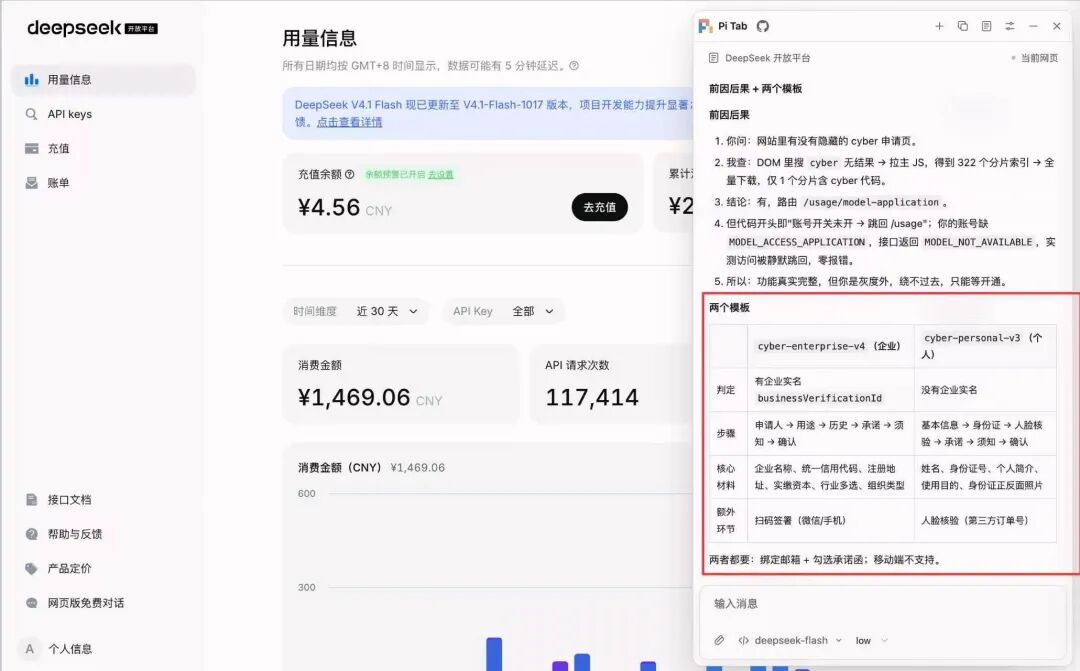
Task: Click the 网页版免费对话 chat bubble icon
Action: pos(32,603)
